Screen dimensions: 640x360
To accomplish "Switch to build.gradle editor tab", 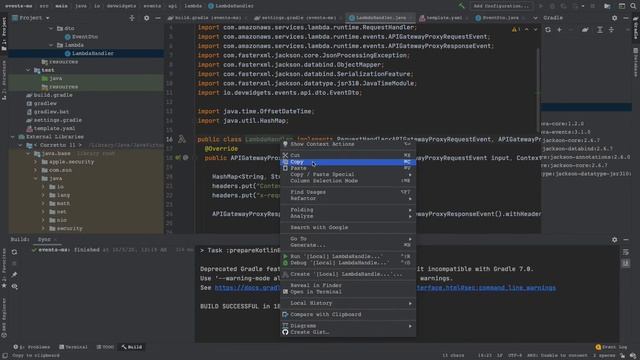I will point(207,18).
